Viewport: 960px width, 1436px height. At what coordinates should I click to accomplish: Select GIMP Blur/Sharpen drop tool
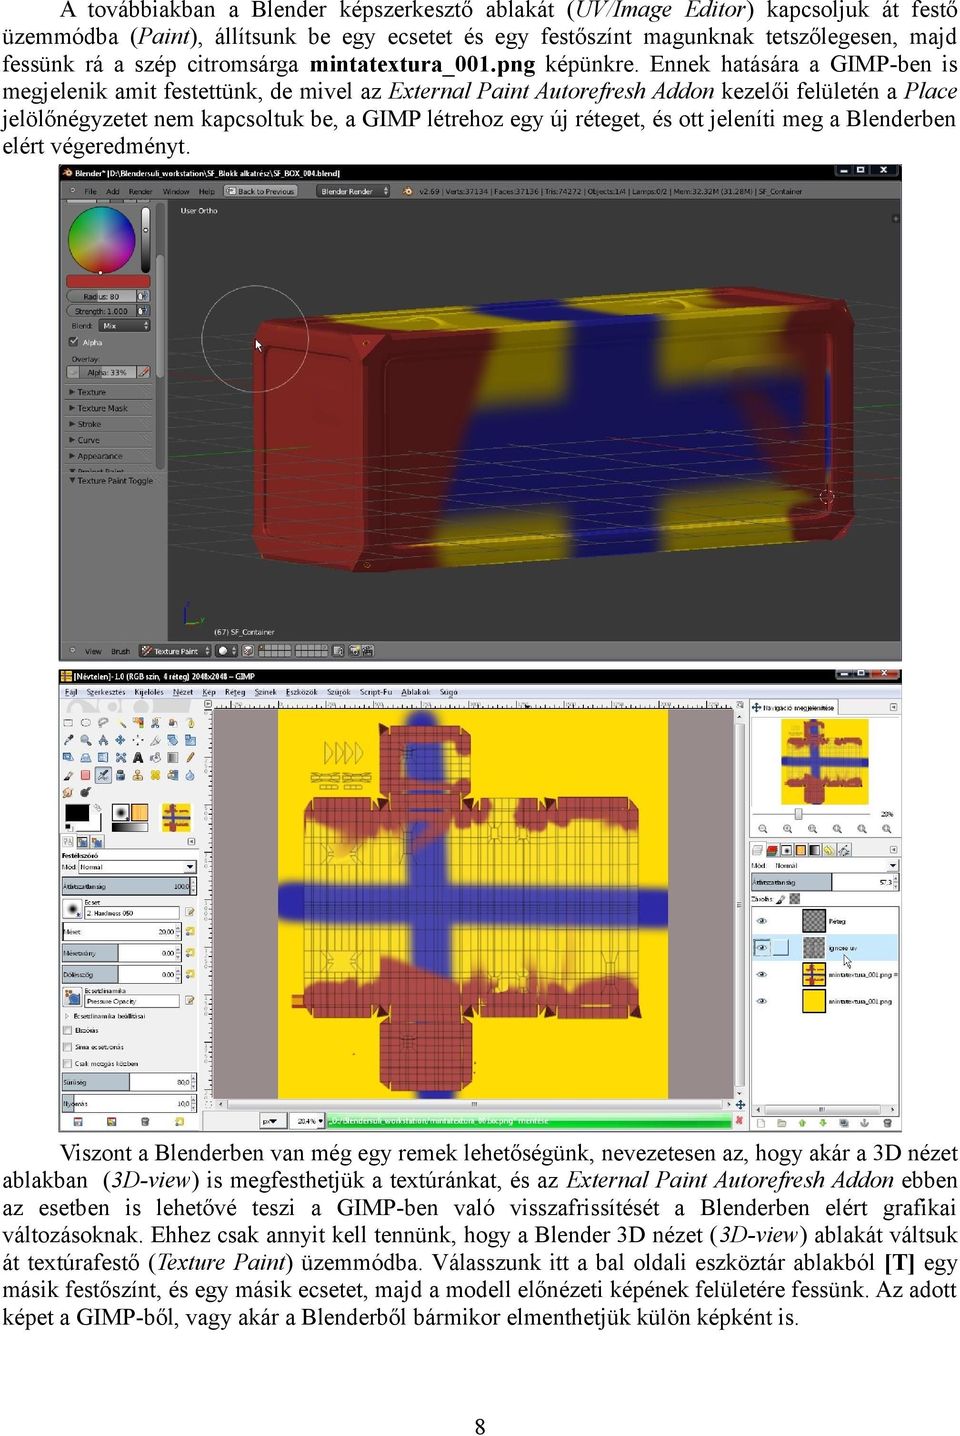(190, 775)
